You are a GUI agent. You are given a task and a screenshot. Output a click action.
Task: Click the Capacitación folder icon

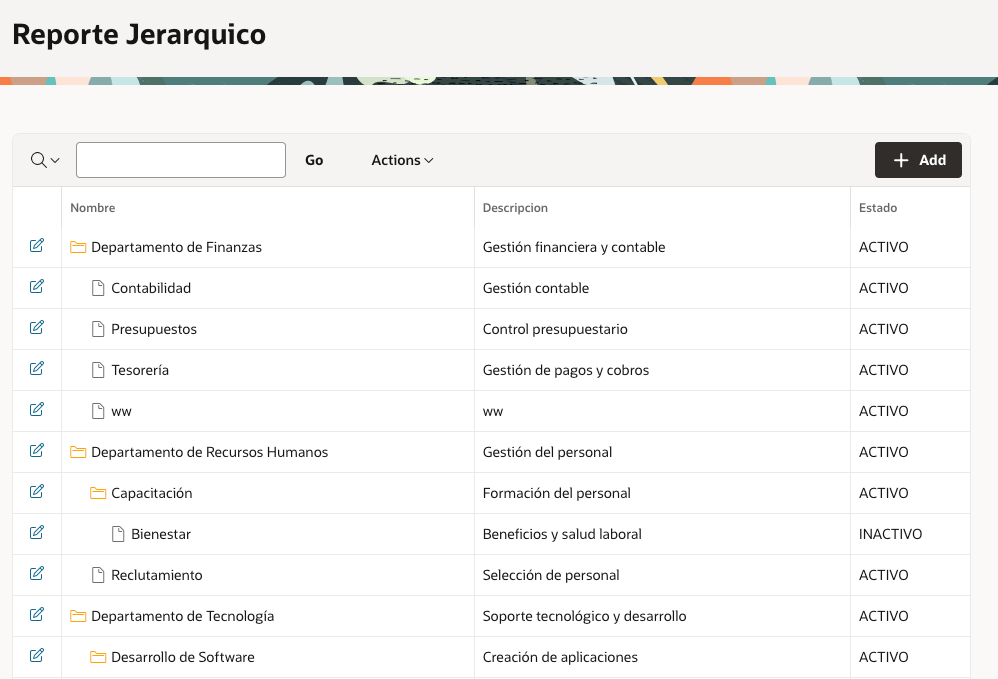pos(98,493)
